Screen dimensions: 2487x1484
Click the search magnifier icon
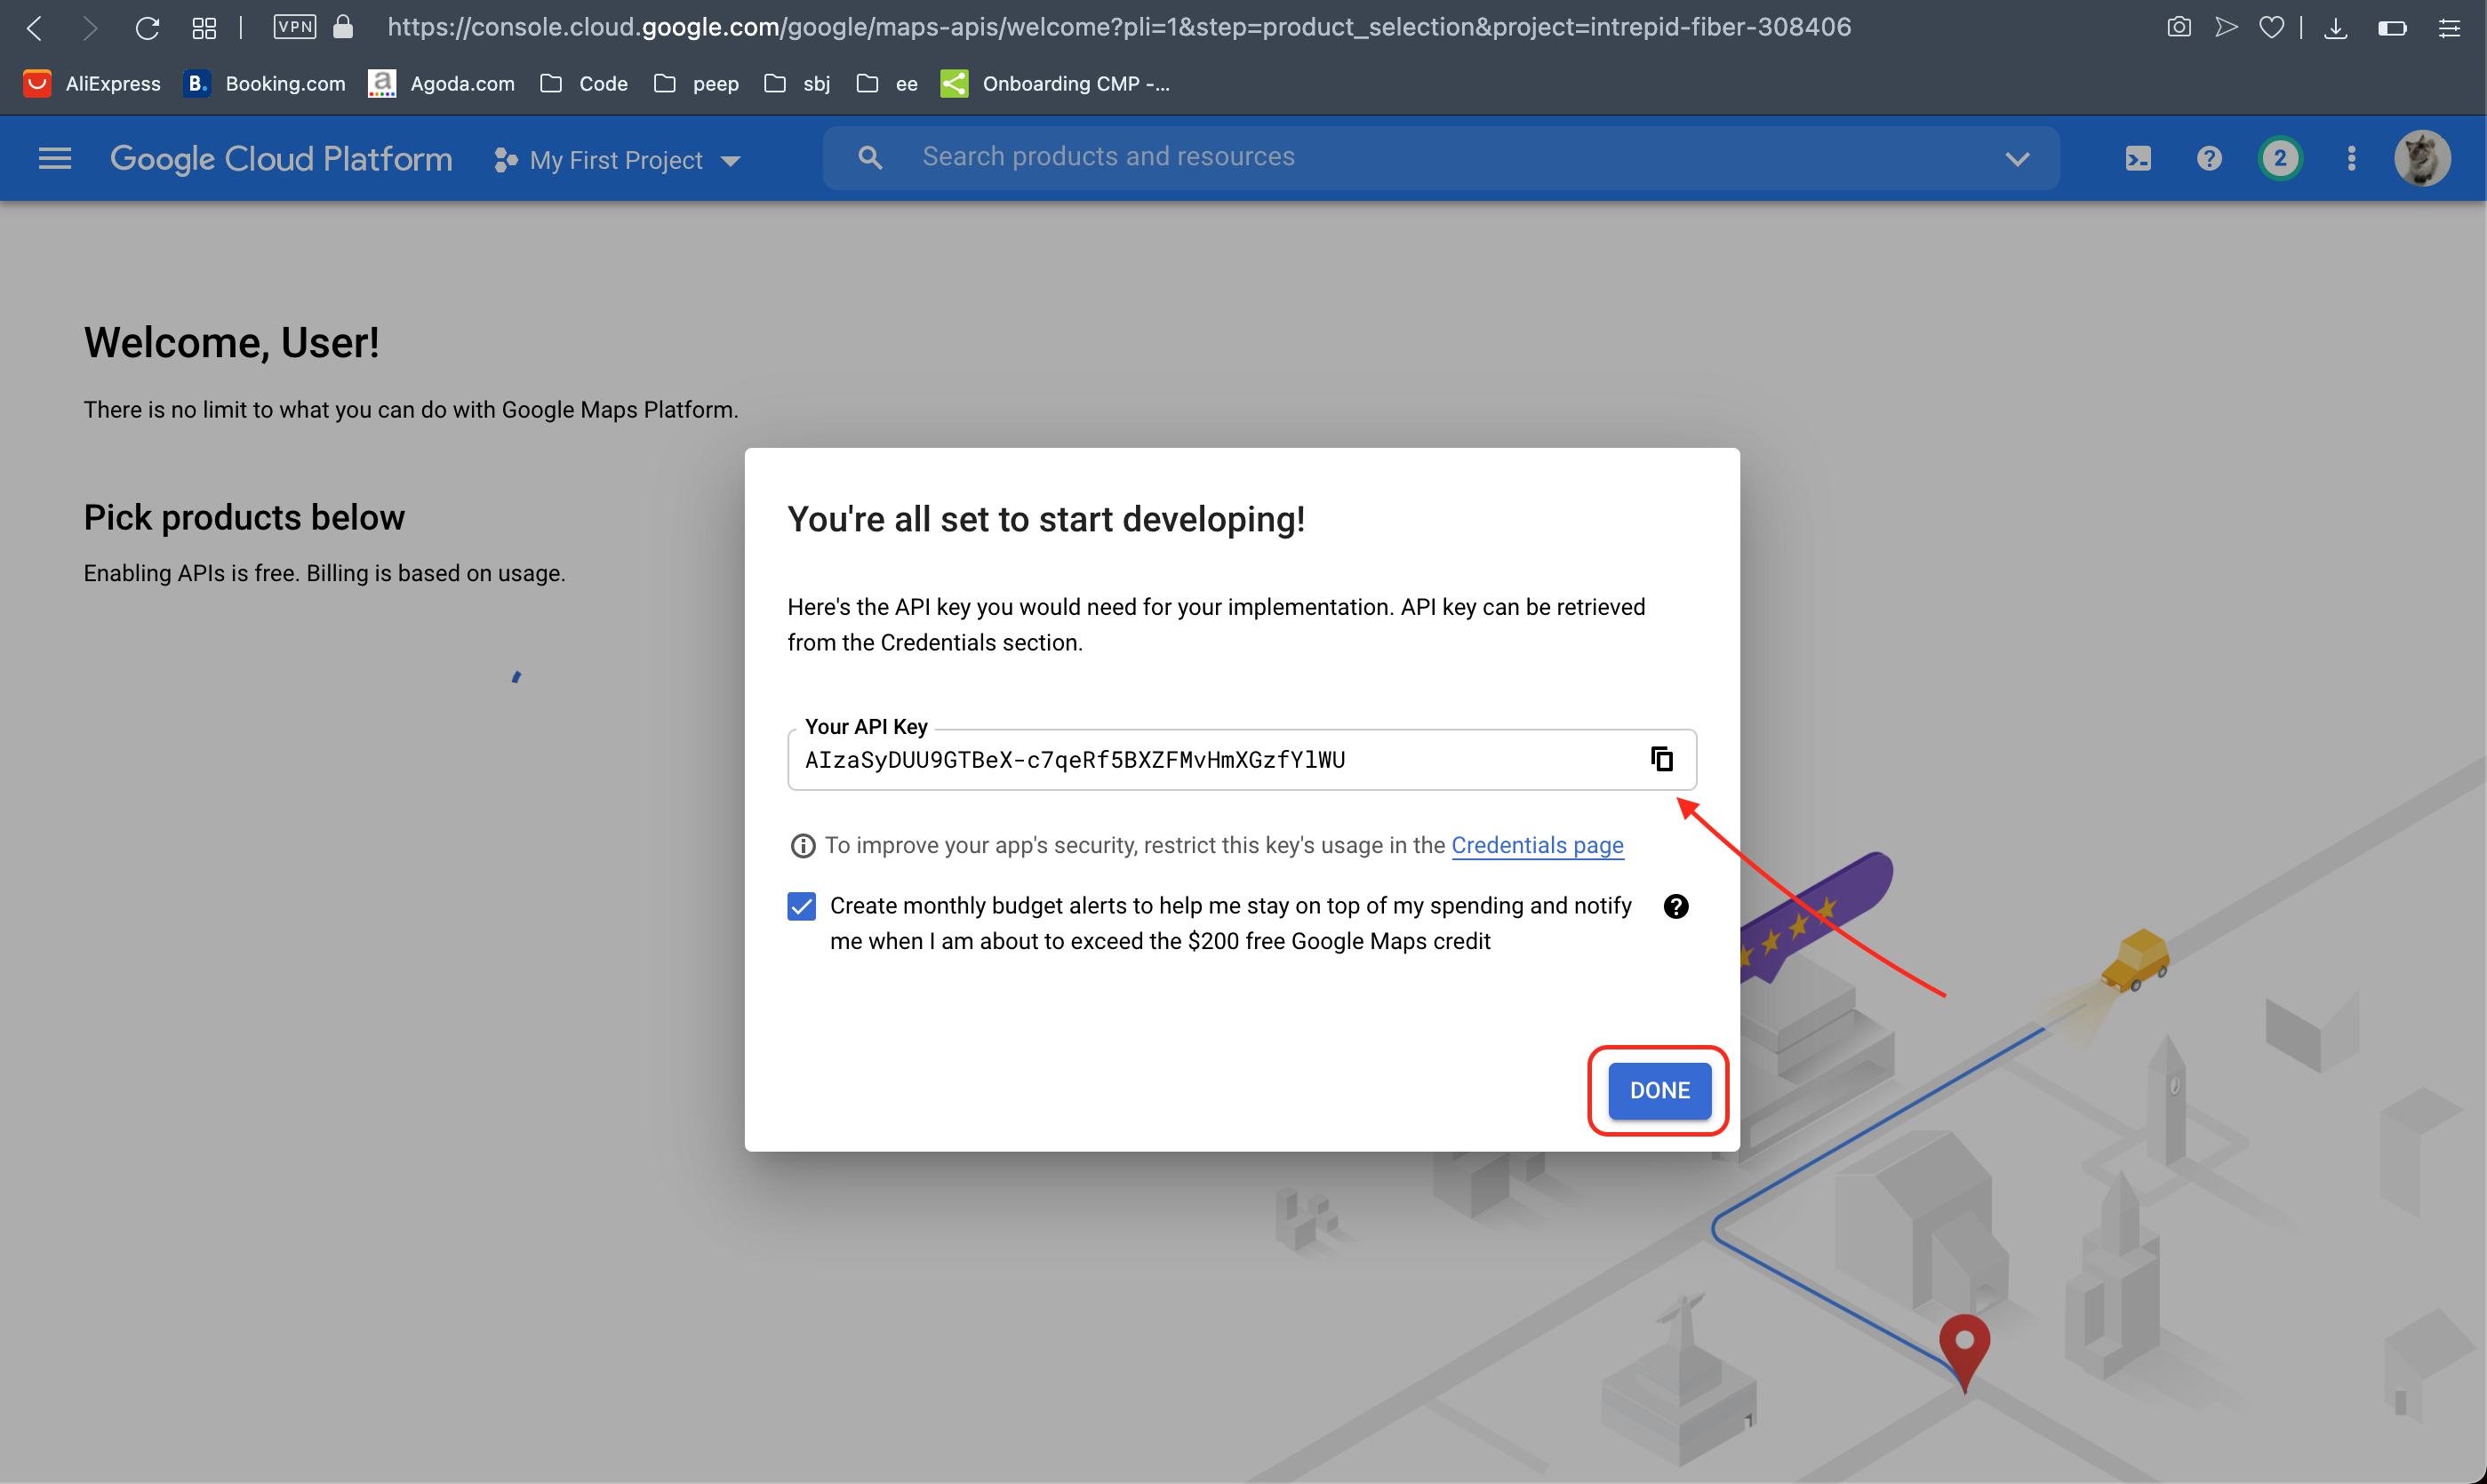coord(870,158)
